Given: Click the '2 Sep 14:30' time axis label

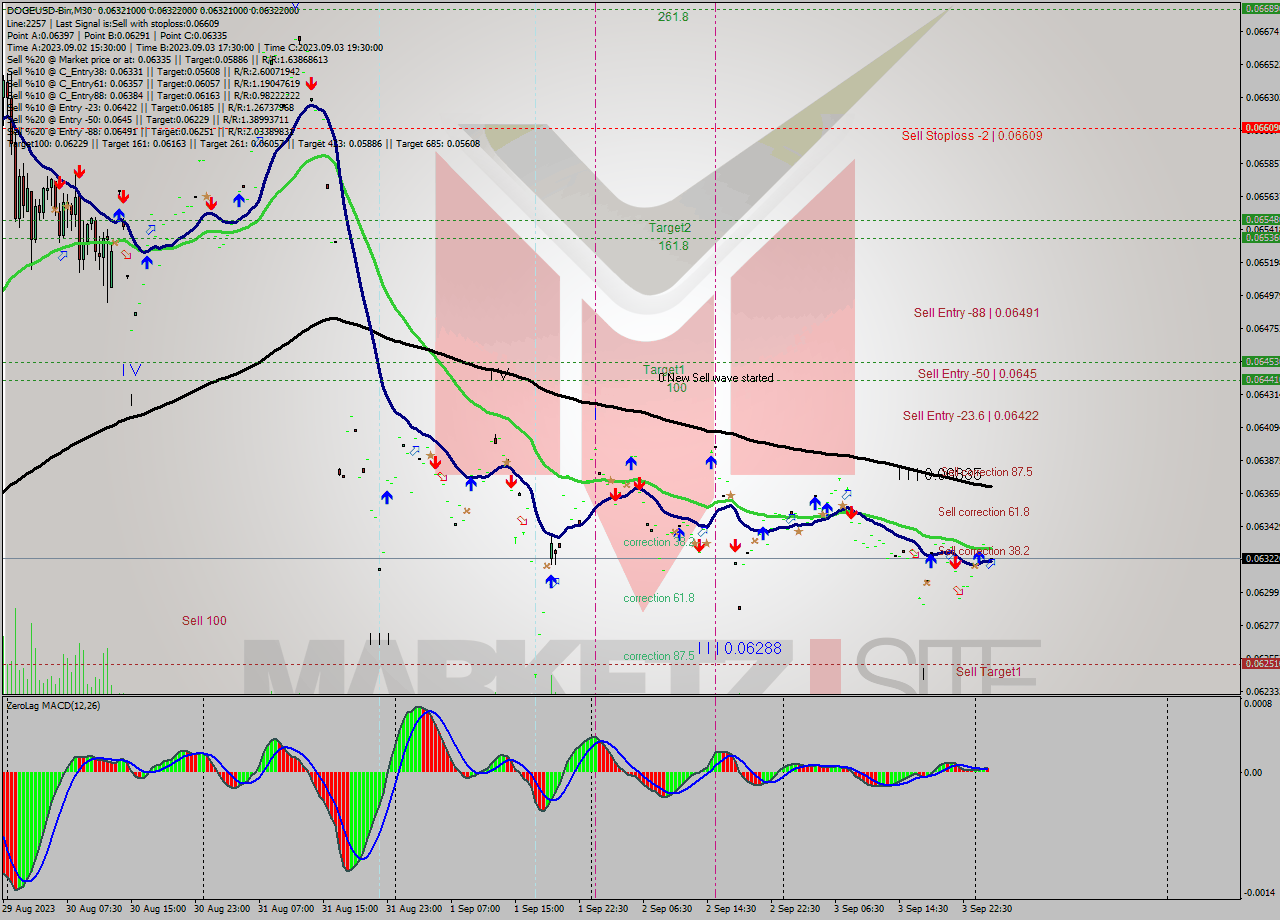Looking at the screenshot, I should (731, 909).
